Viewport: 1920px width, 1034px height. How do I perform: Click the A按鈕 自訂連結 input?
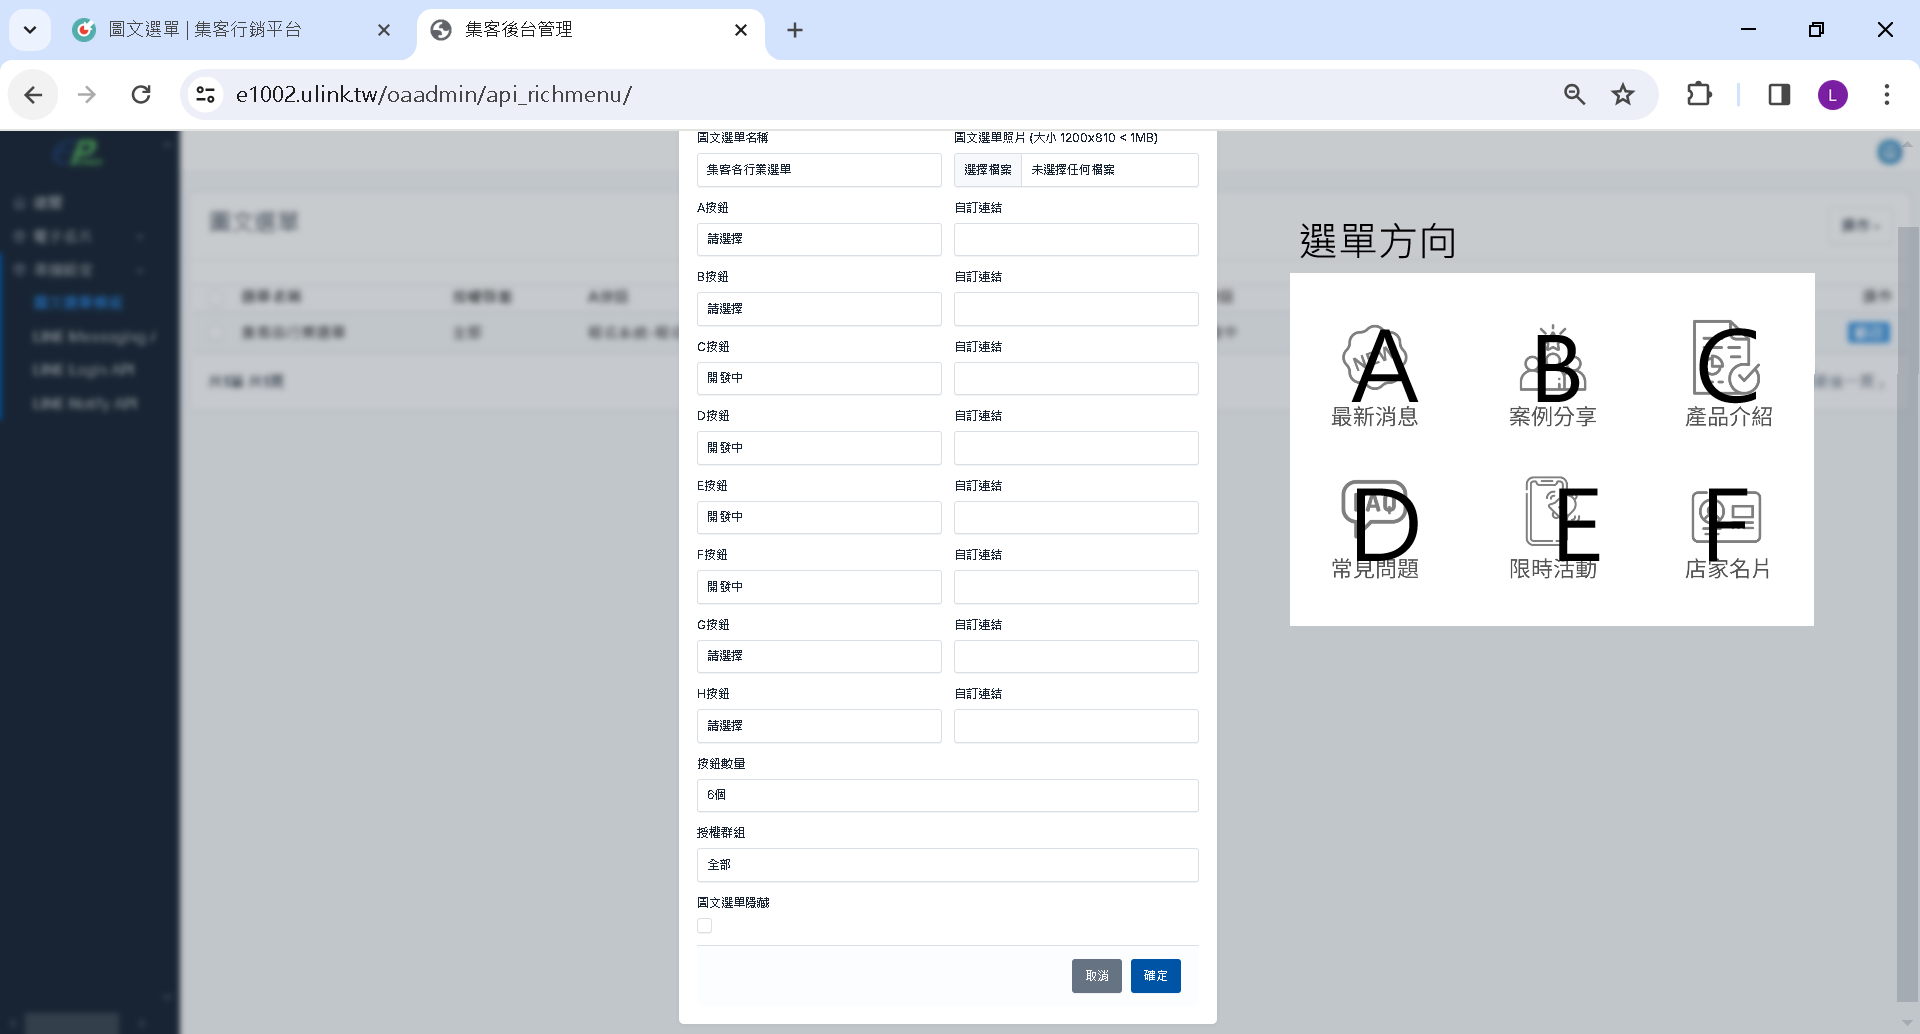pyautogui.click(x=1076, y=239)
